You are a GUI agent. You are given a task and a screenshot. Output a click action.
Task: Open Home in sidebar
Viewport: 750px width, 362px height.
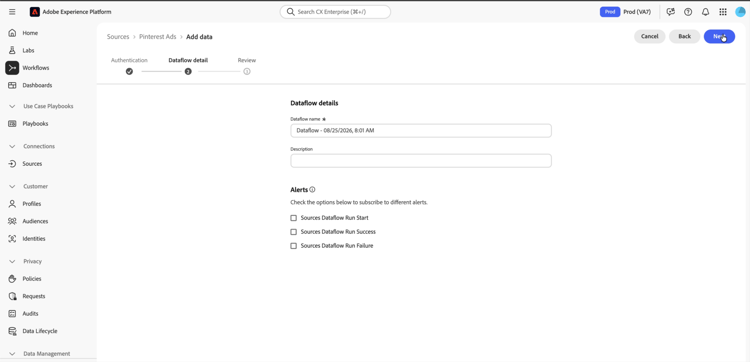click(x=30, y=33)
